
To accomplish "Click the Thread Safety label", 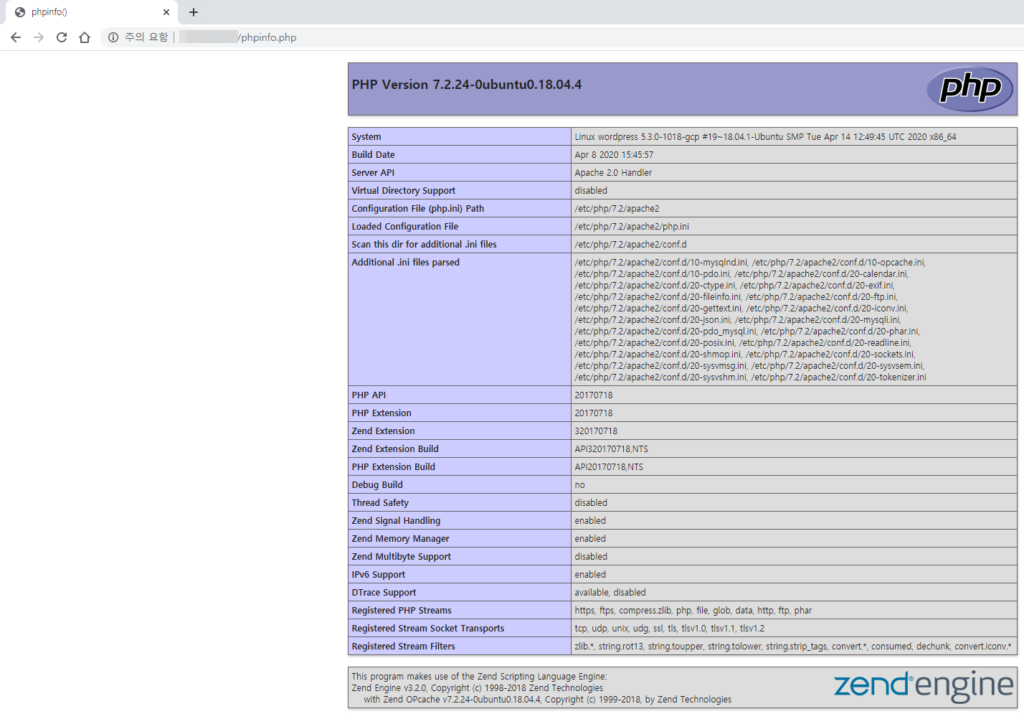I will click(x=380, y=503).
